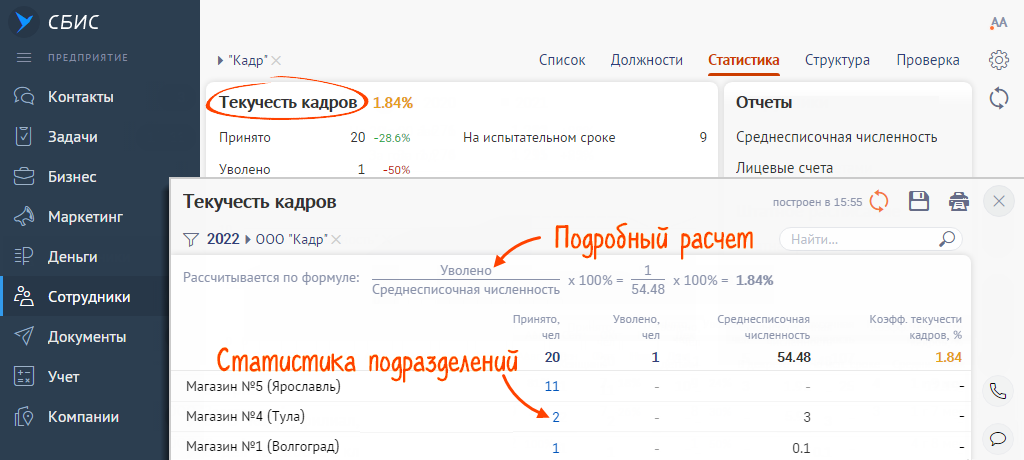Close the Текучесть кадров report panel
The image size is (1024, 460).
(x=998, y=201)
